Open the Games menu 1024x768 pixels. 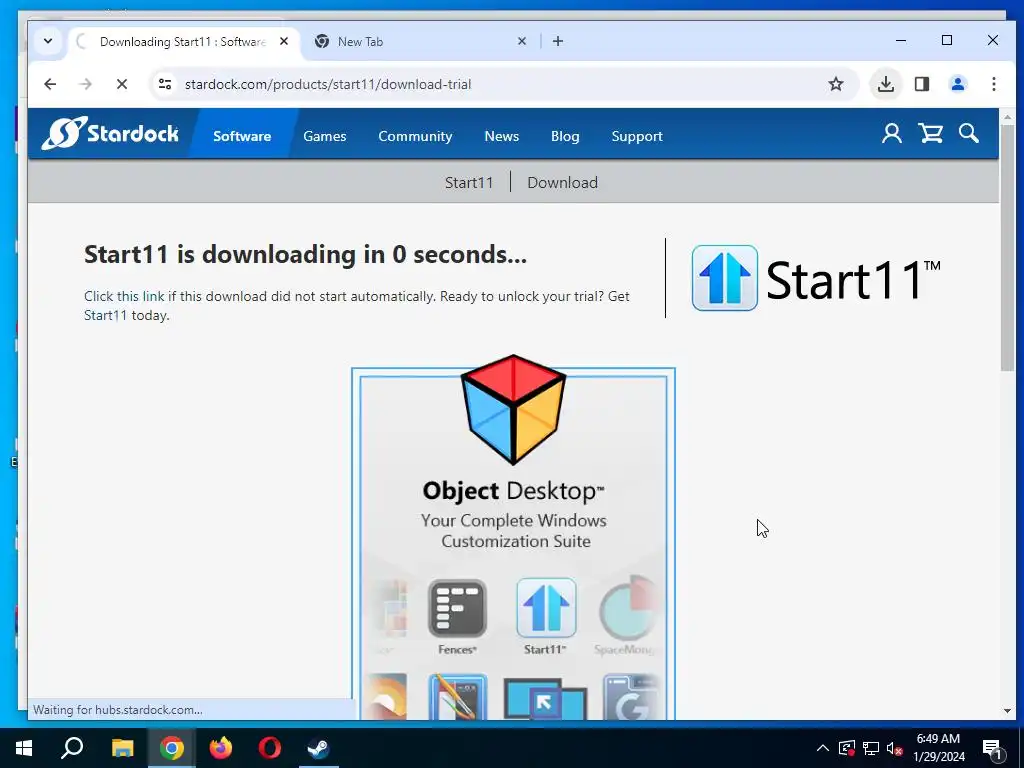pos(325,136)
